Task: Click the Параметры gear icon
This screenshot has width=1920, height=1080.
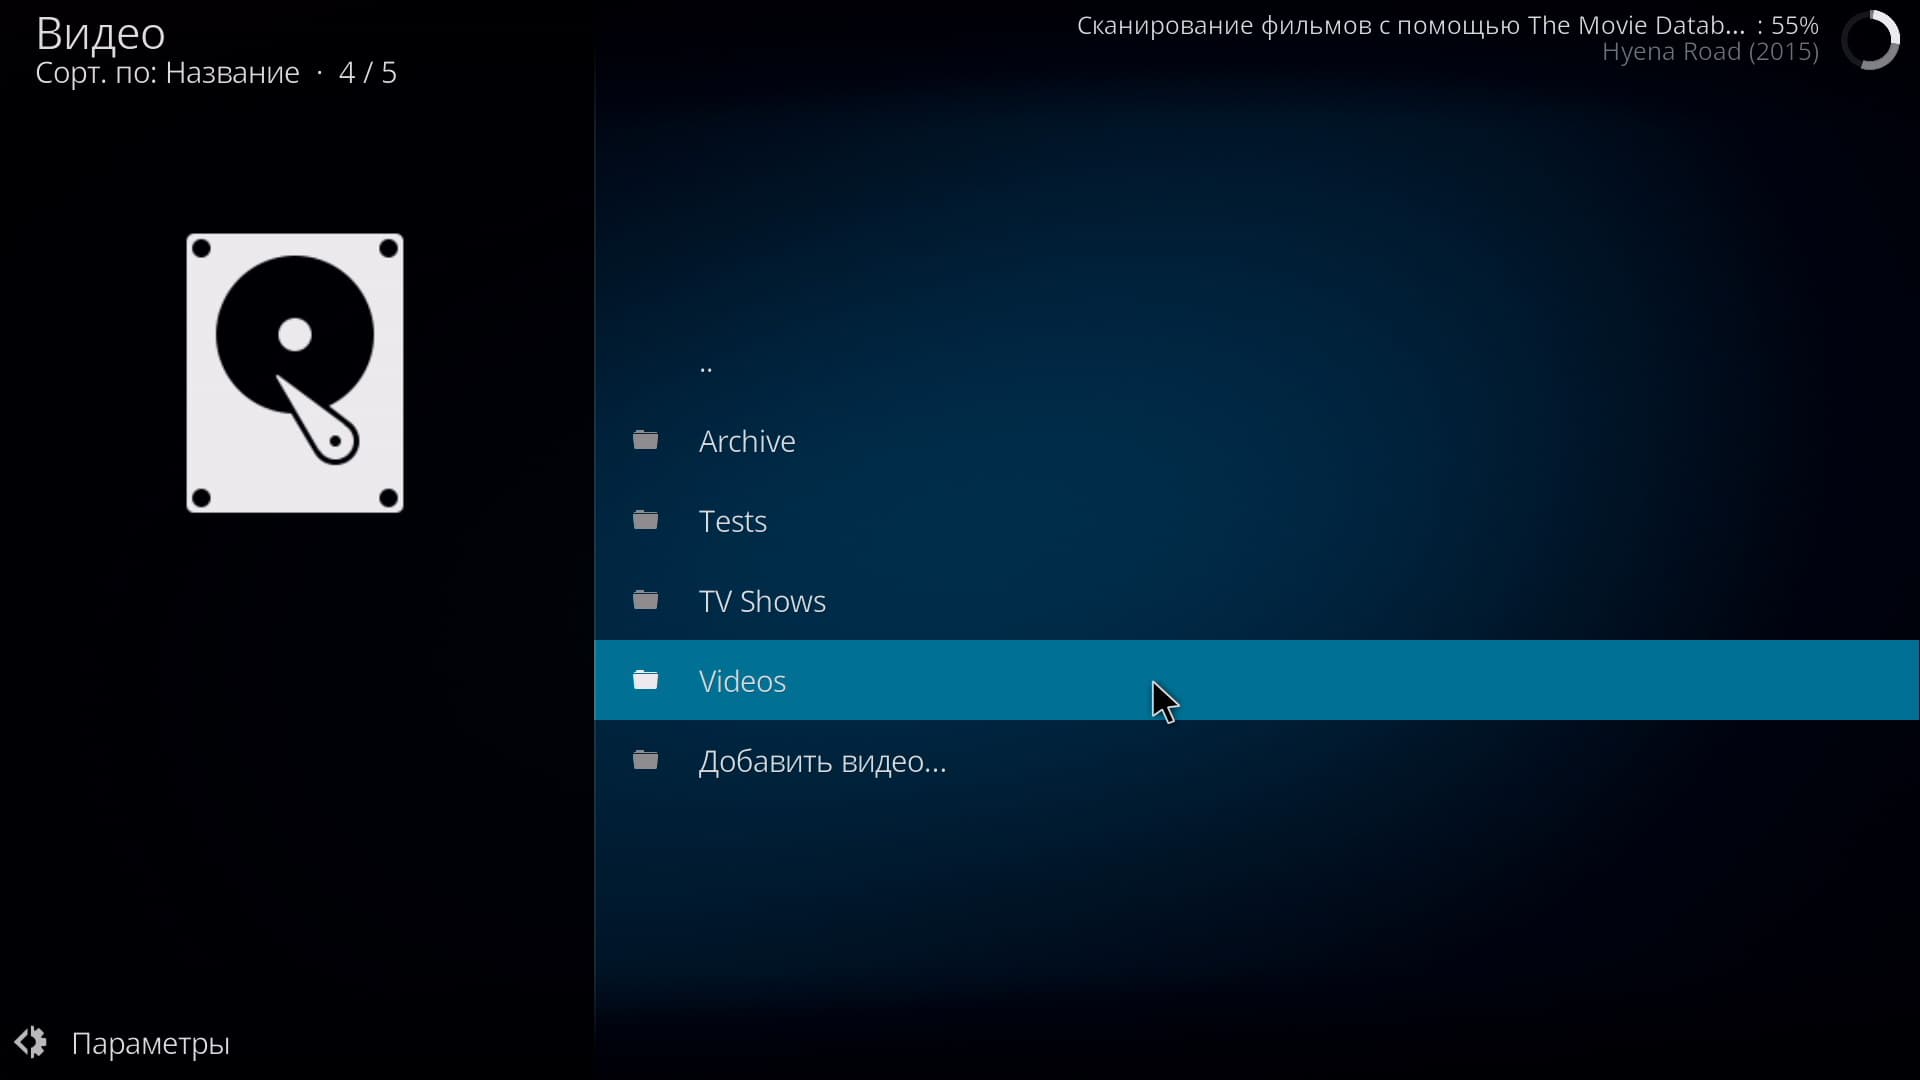Action: click(x=31, y=1042)
